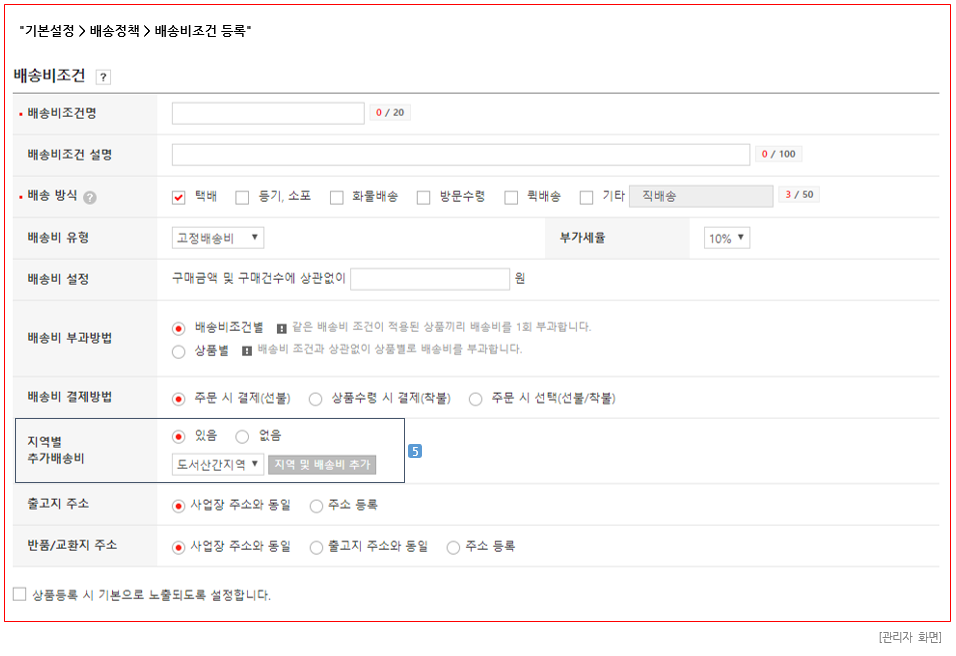Image resolution: width=956 pixels, height=656 pixels.
Task: Click the 배송비 결제방법 row label
Action: pos(70,397)
